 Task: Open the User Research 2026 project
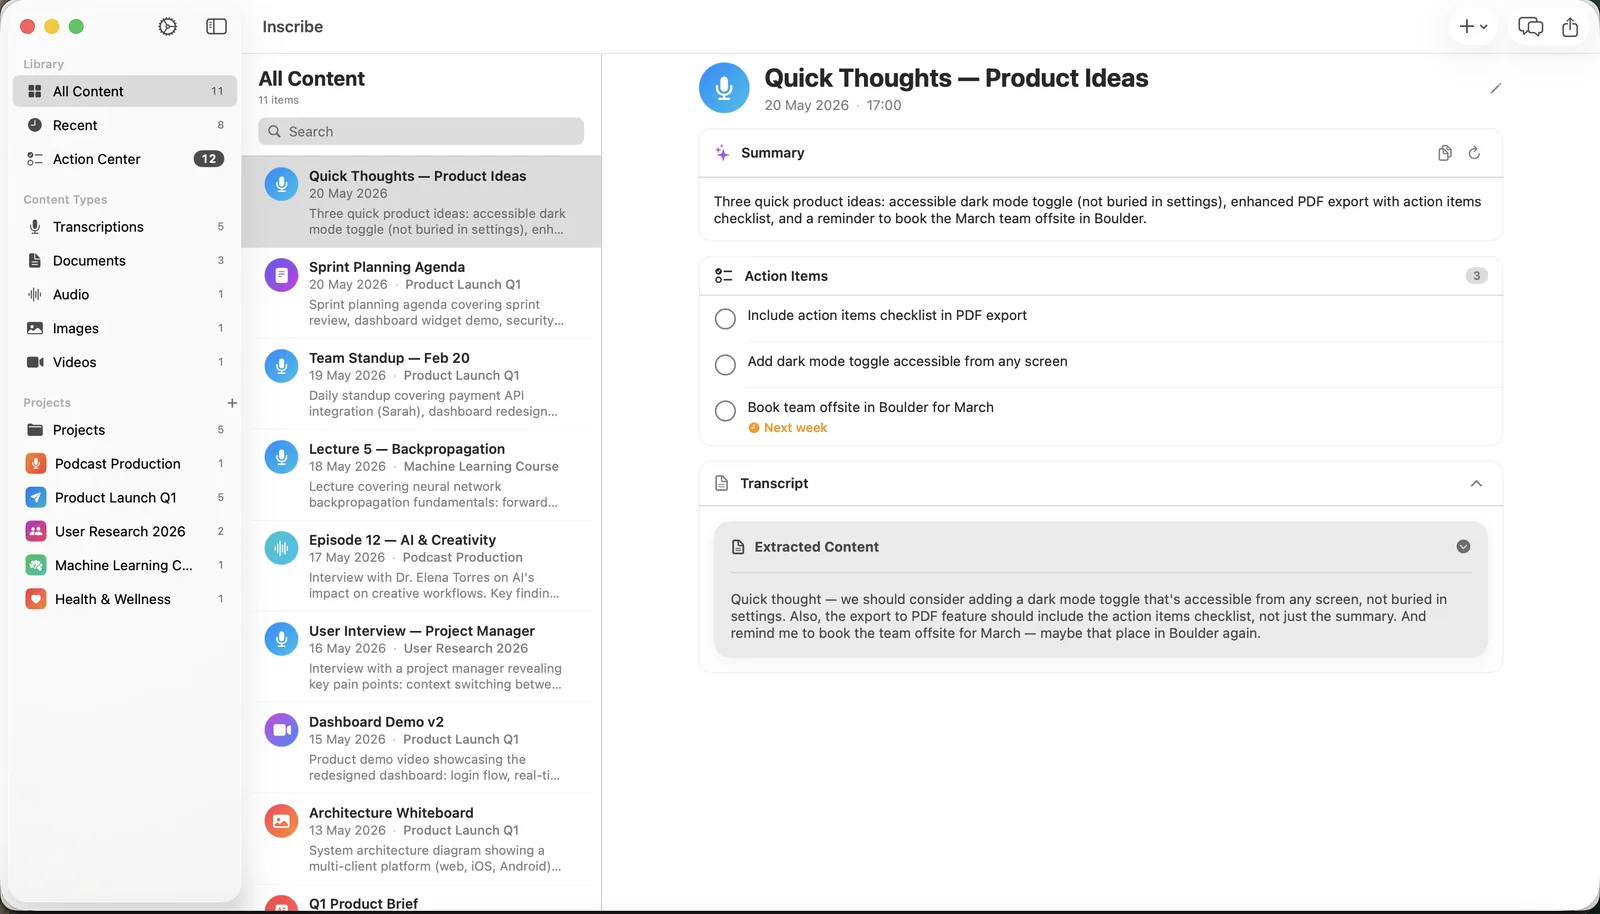pyautogui.click(x=125, y=532)
